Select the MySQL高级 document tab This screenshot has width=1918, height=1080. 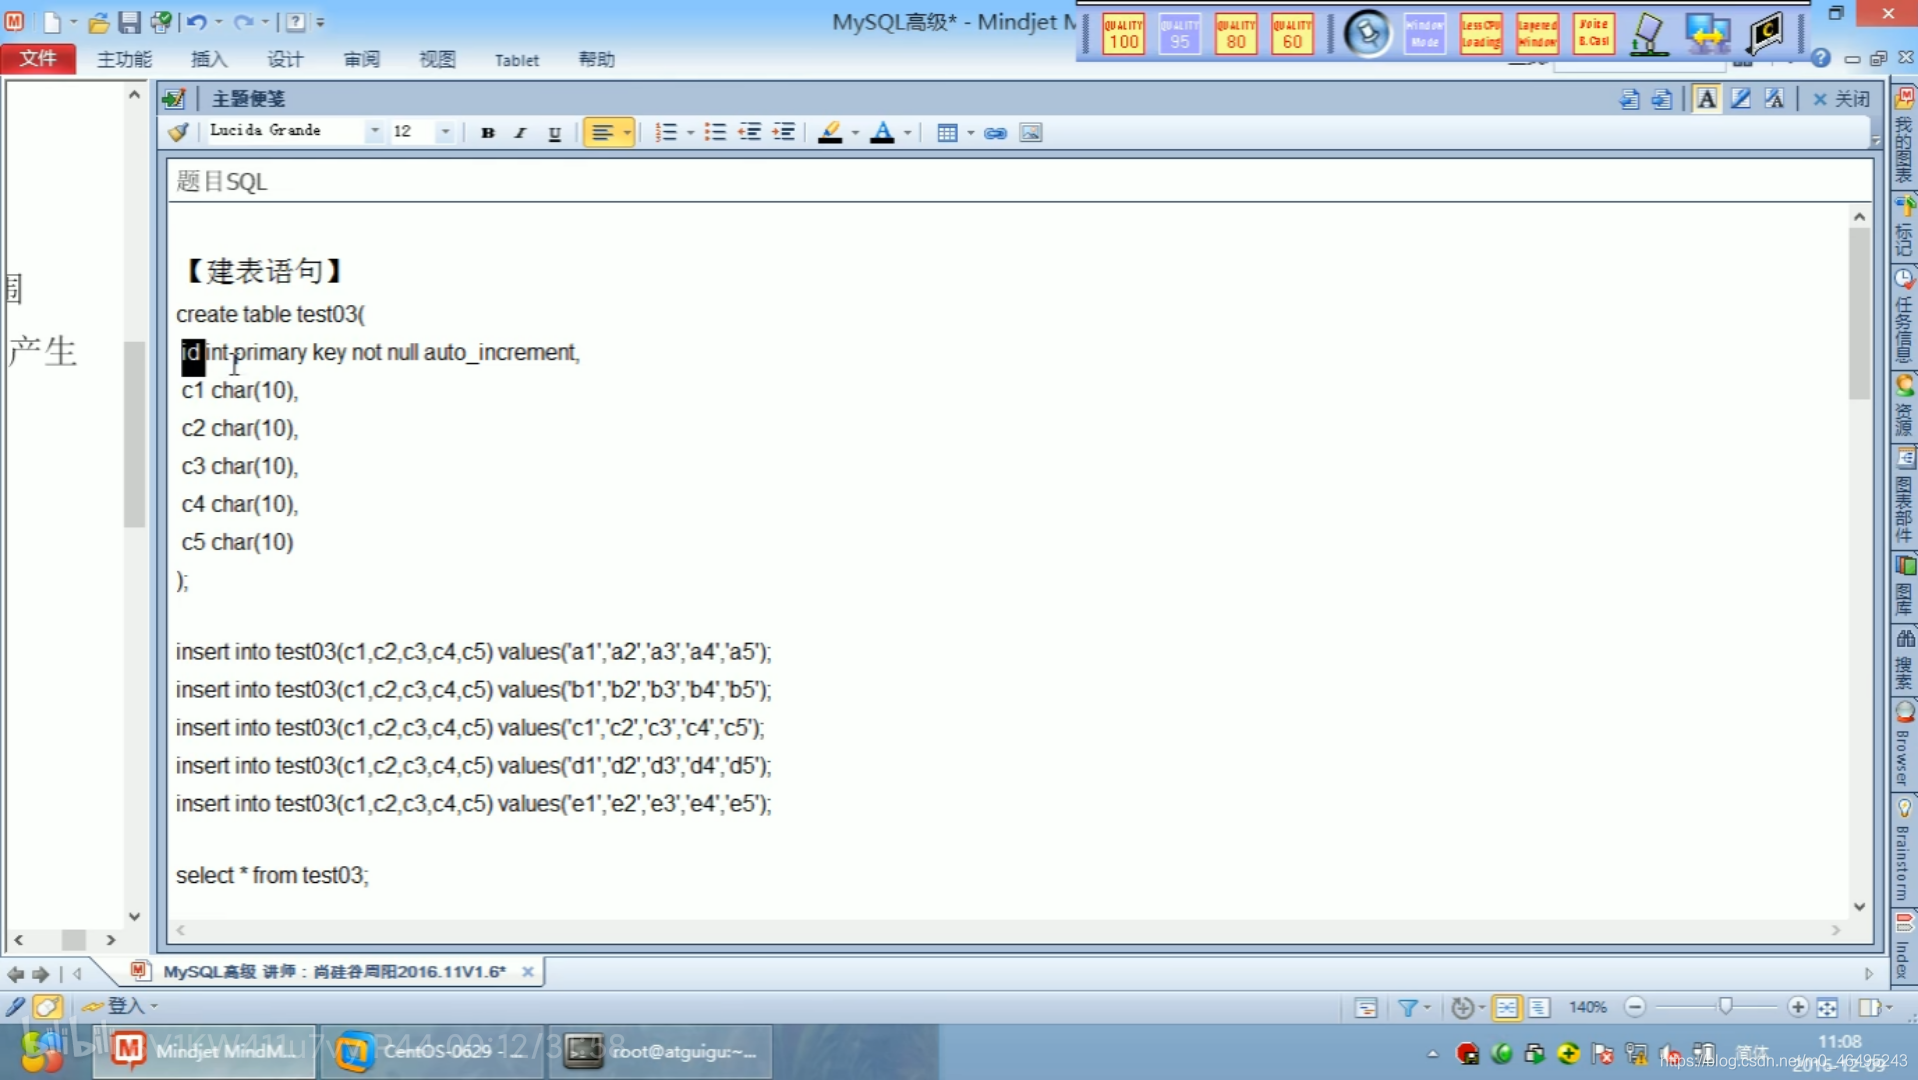pyautogui.click(x=334, y=971)
